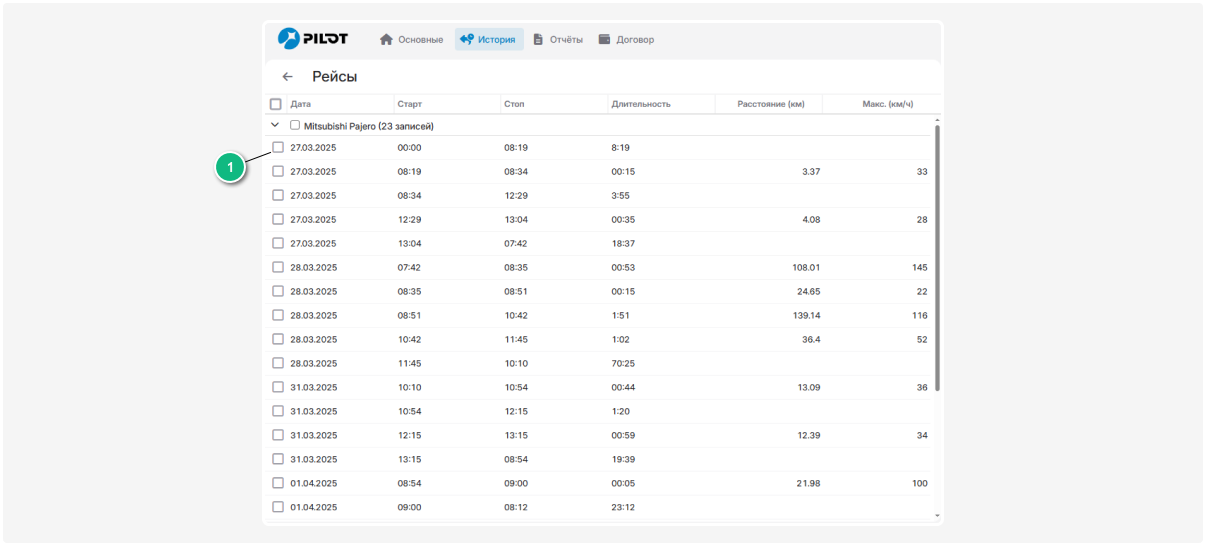The image size is (1206, 546).
Task: Collapse the Mitsubishi Pajero group chevron
Action: tap(275, 126)
